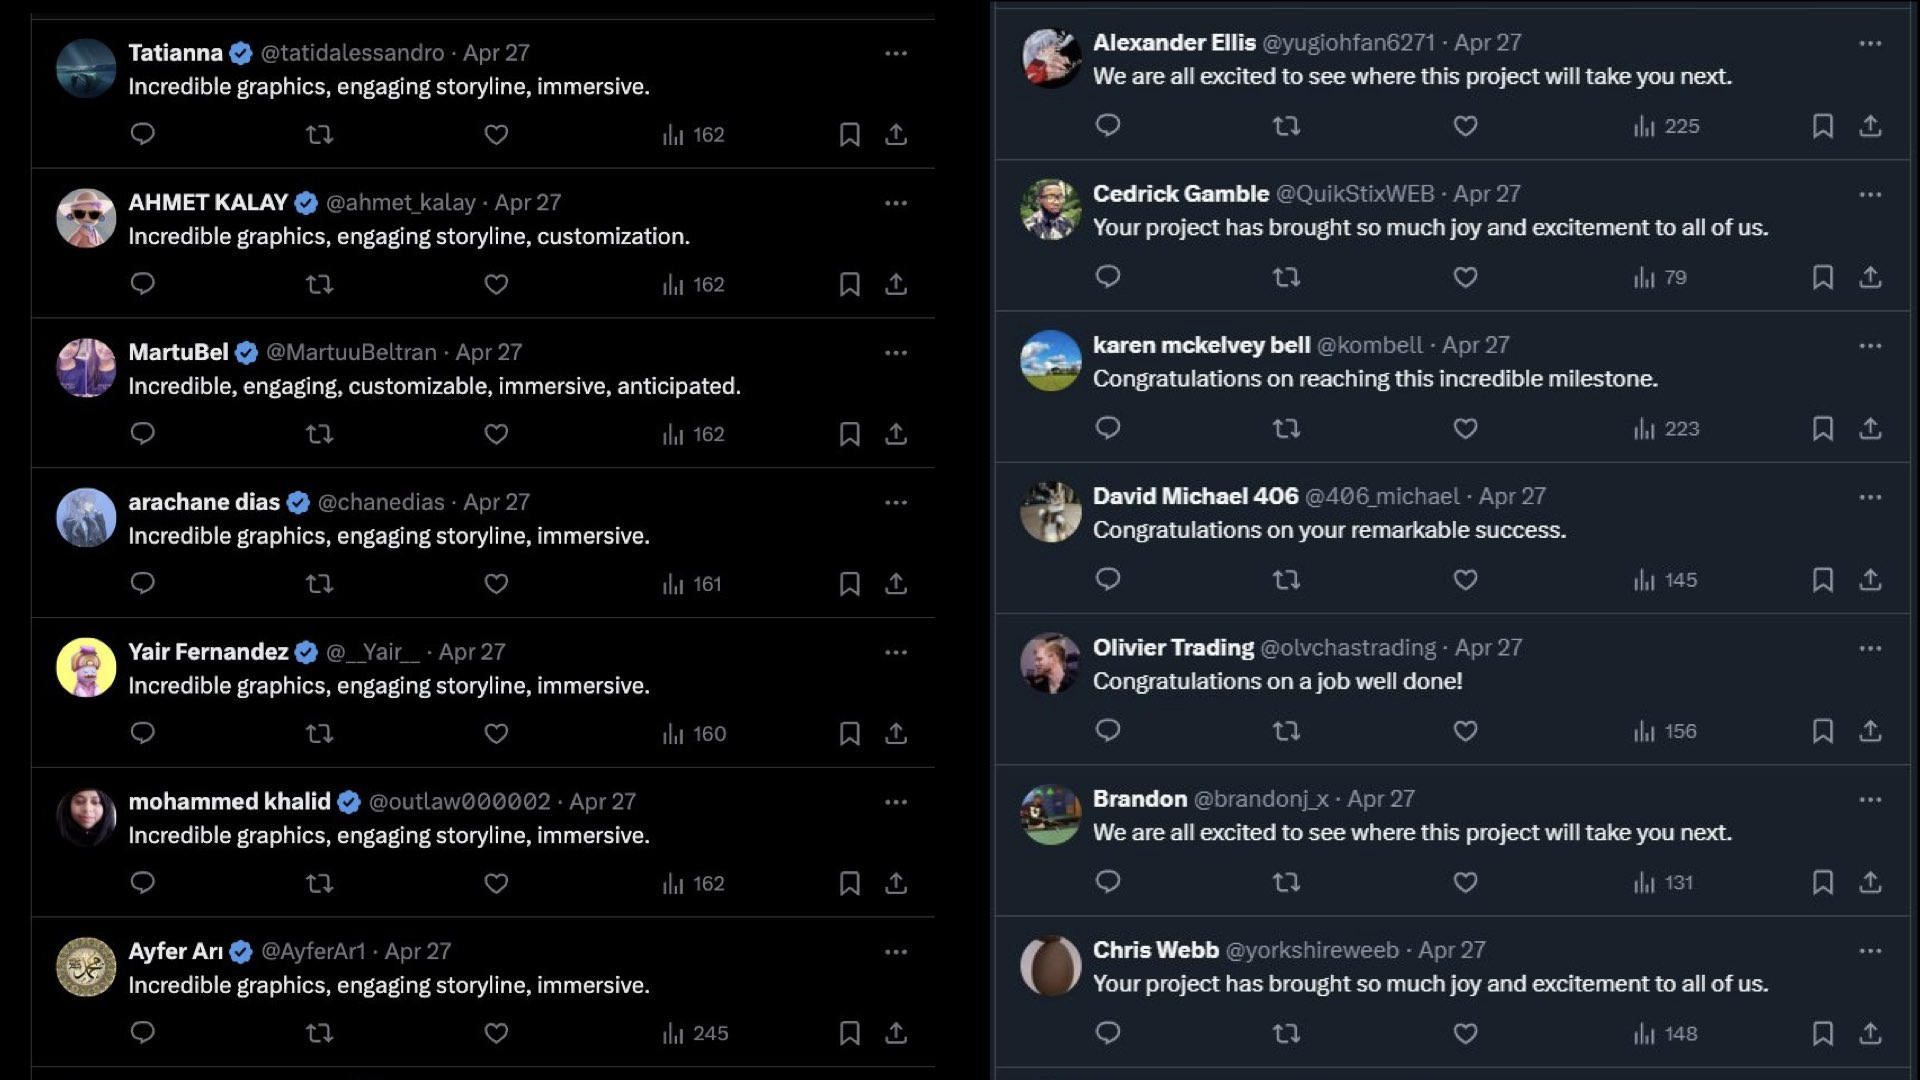Repost Cedrick Gamble's tweet

coord(1286,277)
